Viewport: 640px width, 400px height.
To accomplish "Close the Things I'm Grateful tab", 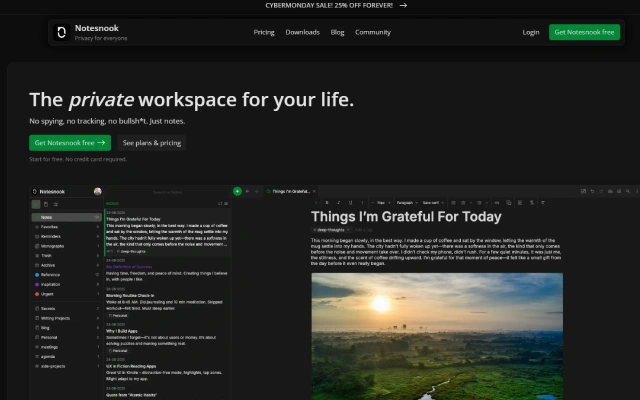I will [314, 191].
